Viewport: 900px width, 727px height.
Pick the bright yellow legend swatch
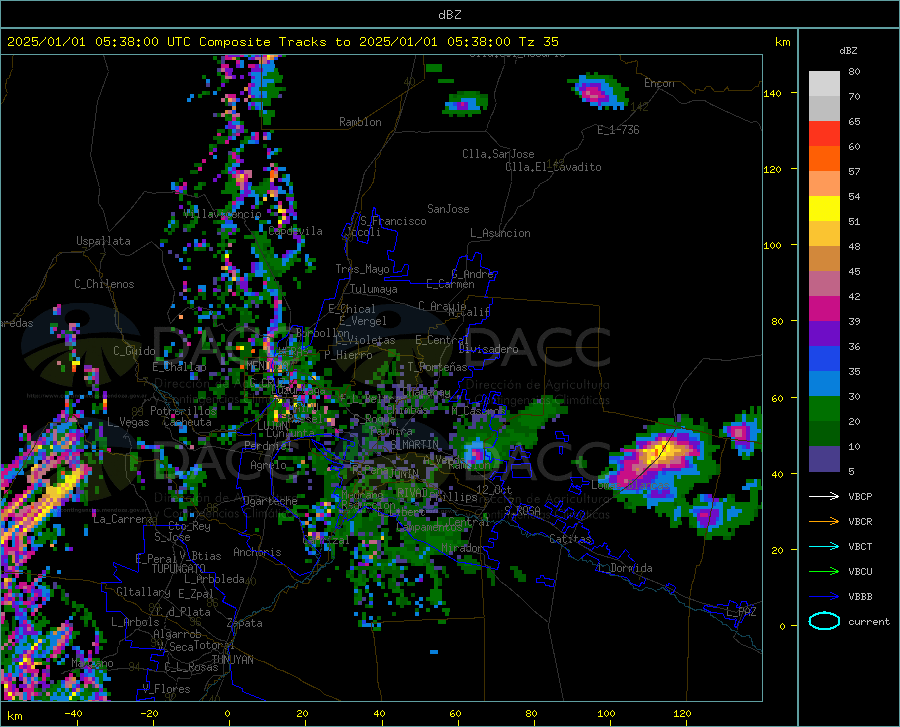pyautogui.click(x=824, y=209)
